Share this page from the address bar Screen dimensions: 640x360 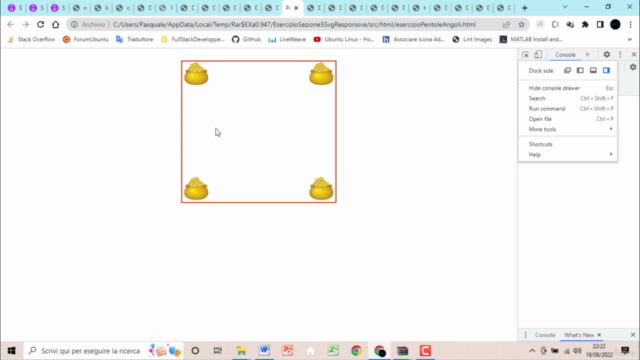click(507, 24)
